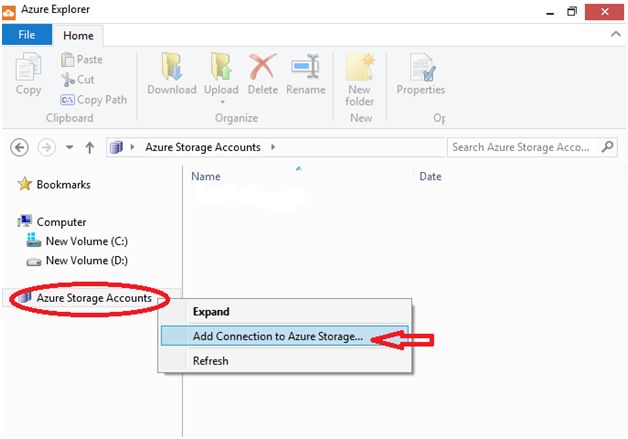
Task: Open New Volume (C:) drive
Action: (87, 242)
